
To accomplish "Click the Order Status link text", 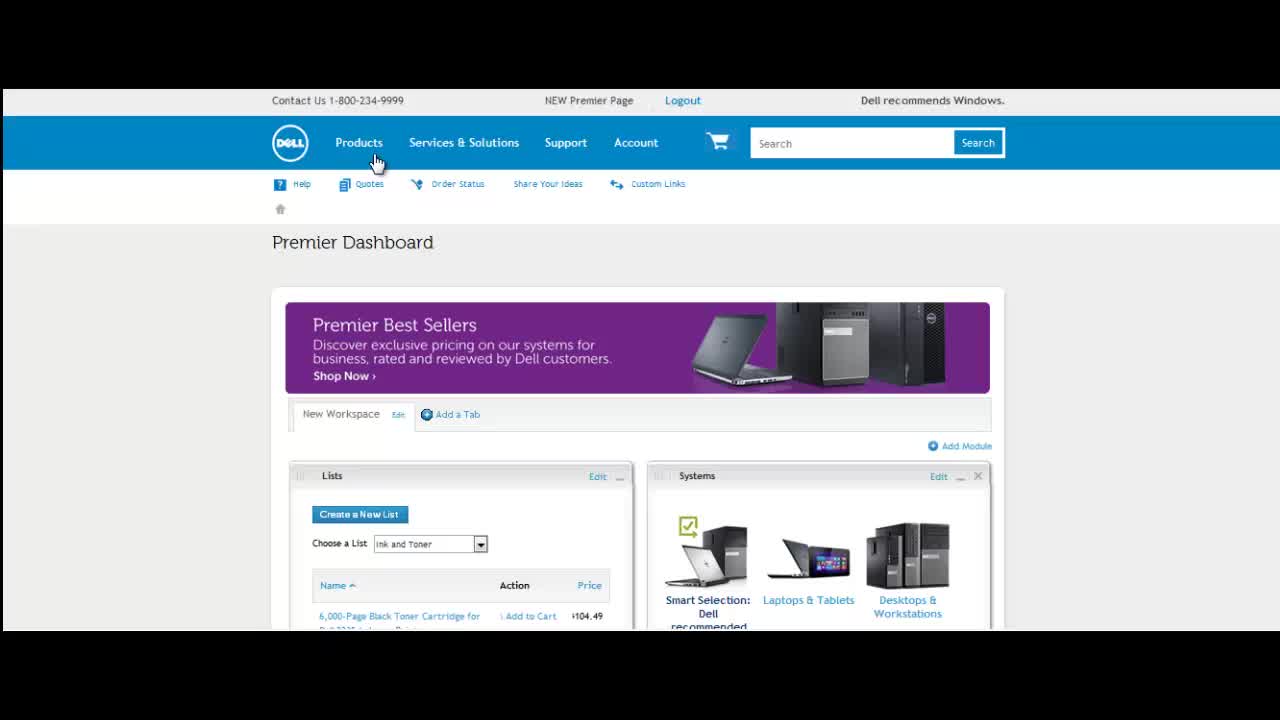I will (458, 184).
